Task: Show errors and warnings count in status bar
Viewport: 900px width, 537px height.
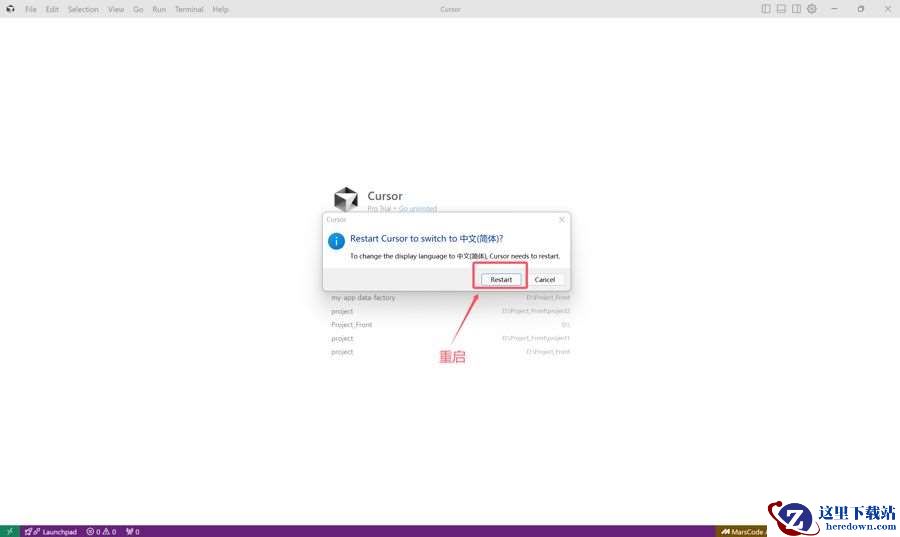Action: [101, 531]
